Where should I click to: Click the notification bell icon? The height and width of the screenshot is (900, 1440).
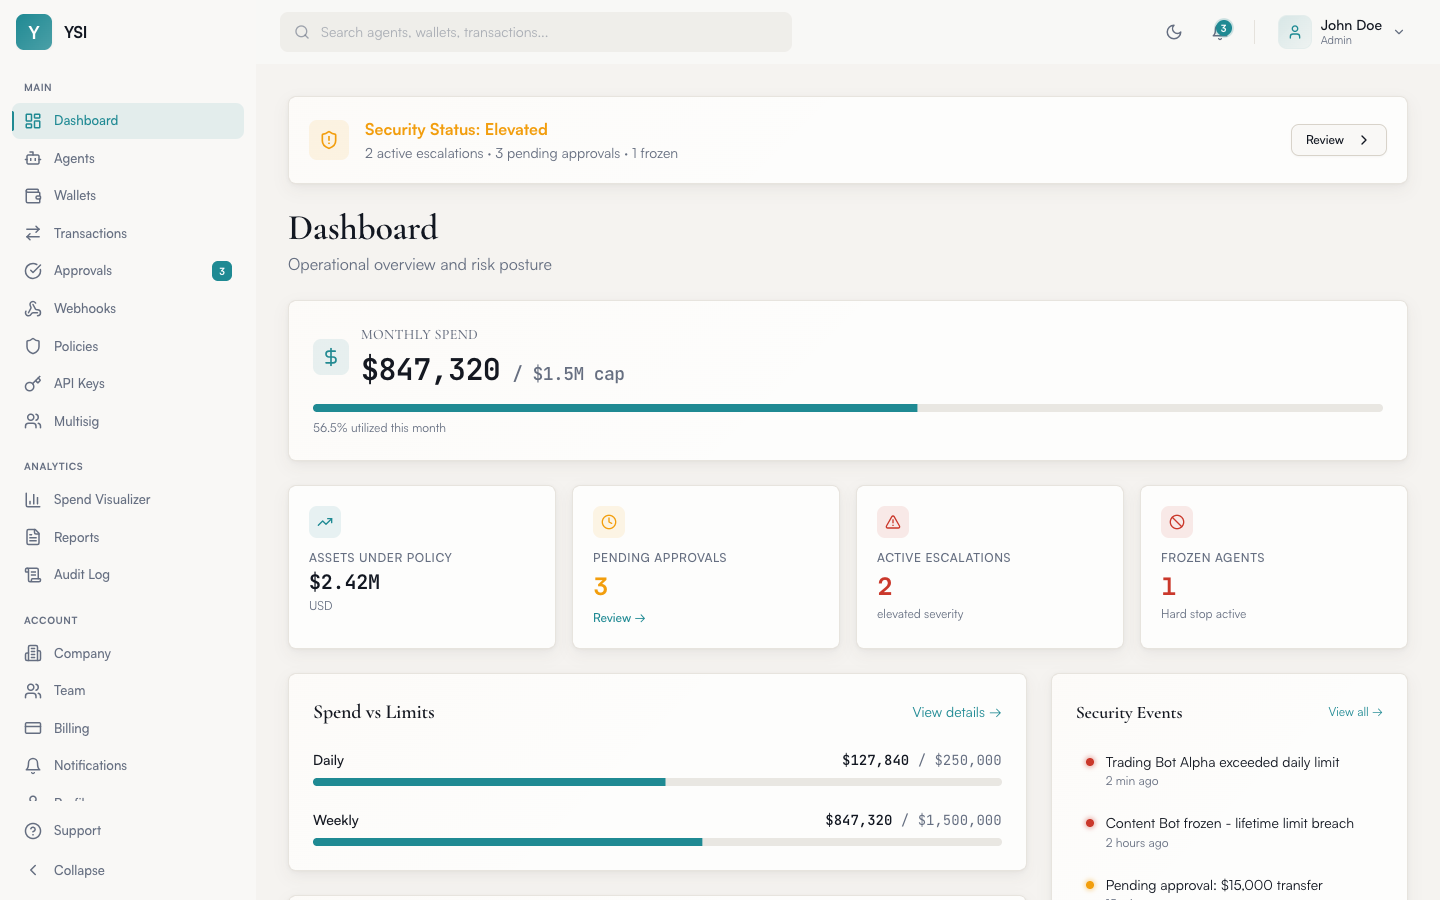[1219, 32]
